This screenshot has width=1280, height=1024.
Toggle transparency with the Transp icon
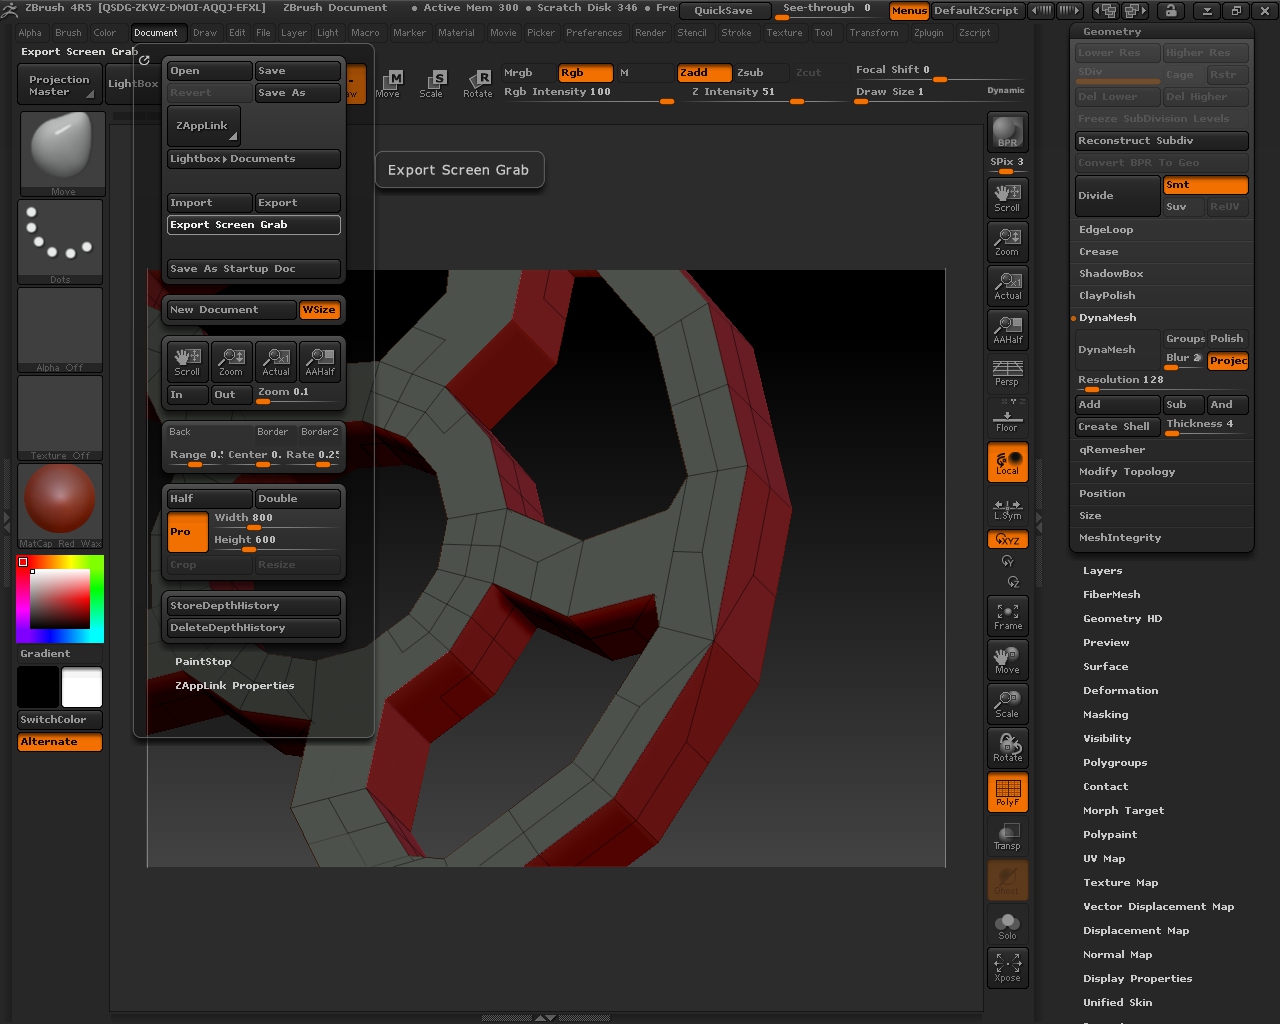click(1007, 835)
